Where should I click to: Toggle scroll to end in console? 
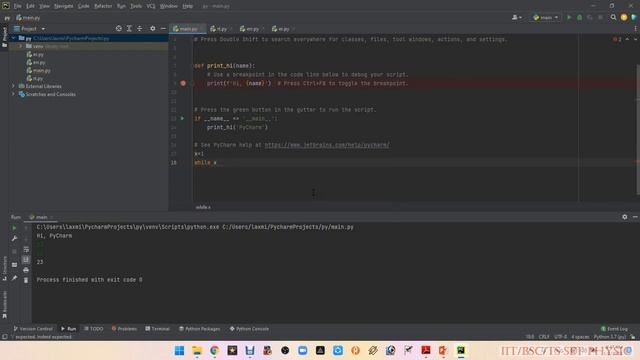pyautogui.click(x=26, y=260)
